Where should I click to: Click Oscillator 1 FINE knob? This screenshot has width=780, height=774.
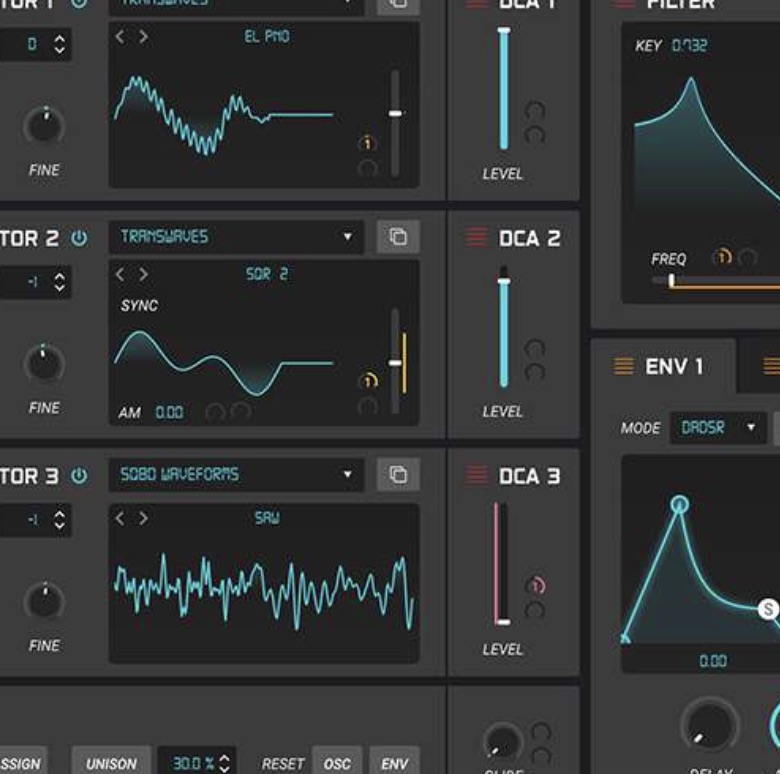tap(44, 126)
